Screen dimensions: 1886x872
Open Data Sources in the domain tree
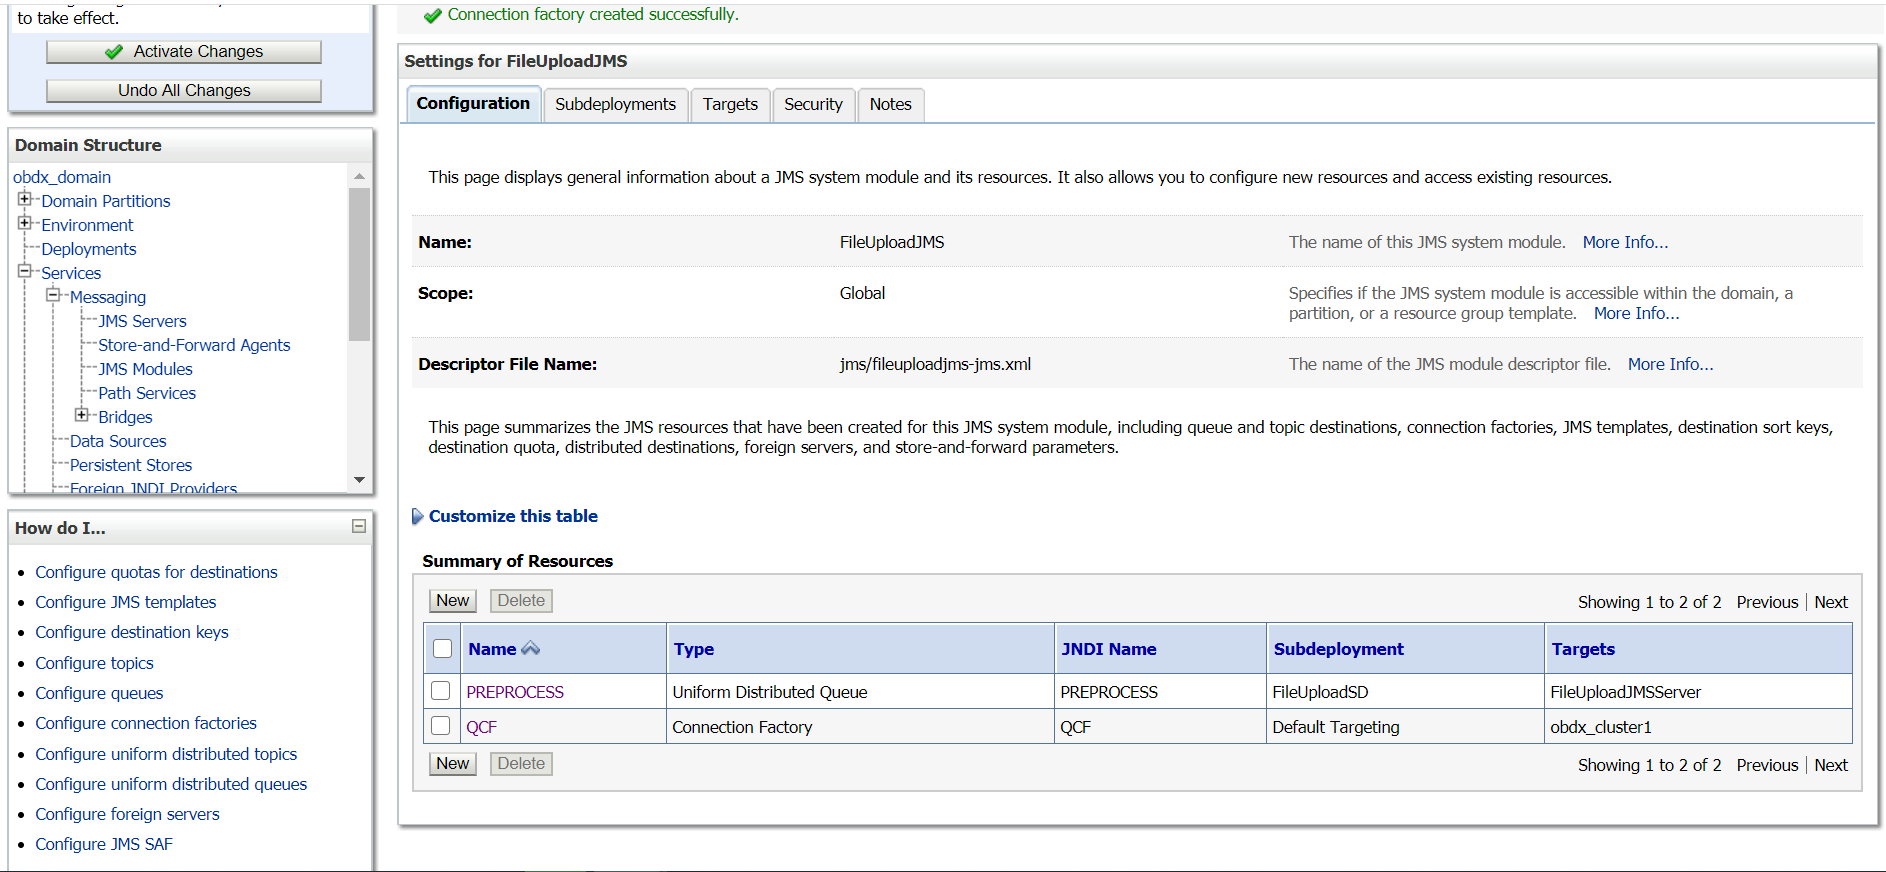118,441
